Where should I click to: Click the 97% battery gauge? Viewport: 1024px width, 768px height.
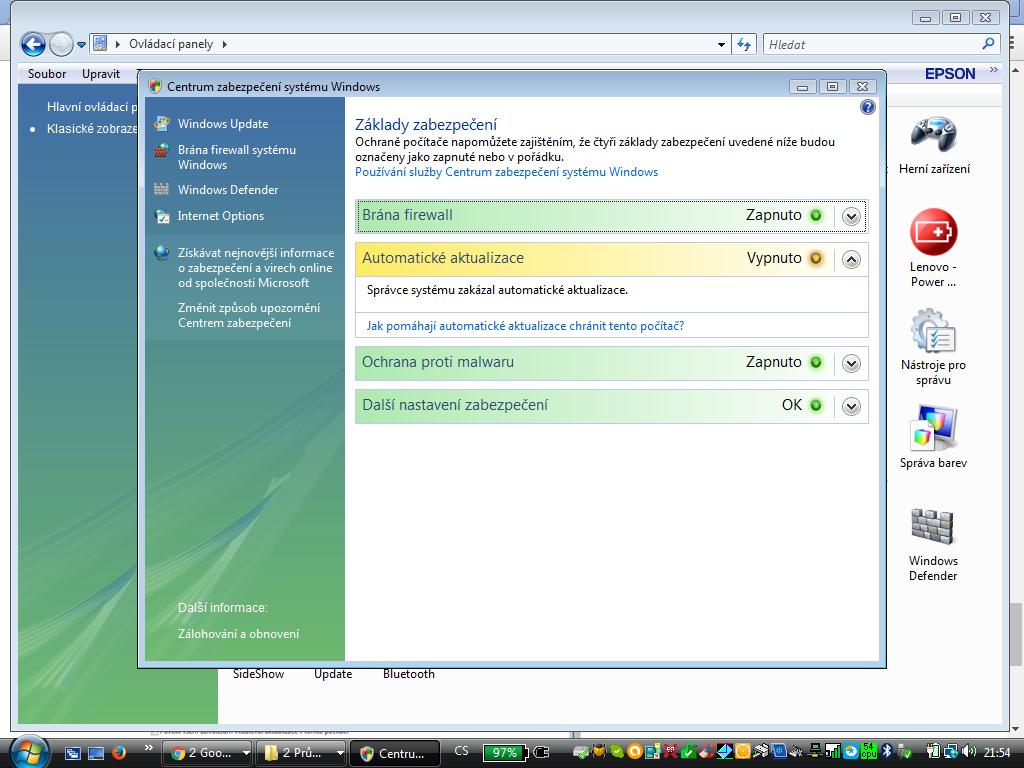[504, 753]
